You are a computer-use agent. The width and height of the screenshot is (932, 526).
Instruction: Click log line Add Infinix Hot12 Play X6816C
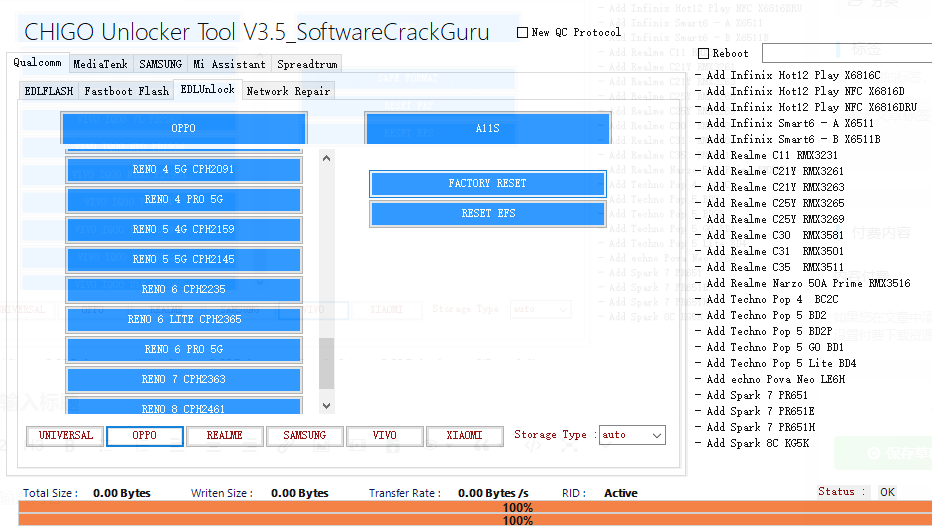(788, 75)
